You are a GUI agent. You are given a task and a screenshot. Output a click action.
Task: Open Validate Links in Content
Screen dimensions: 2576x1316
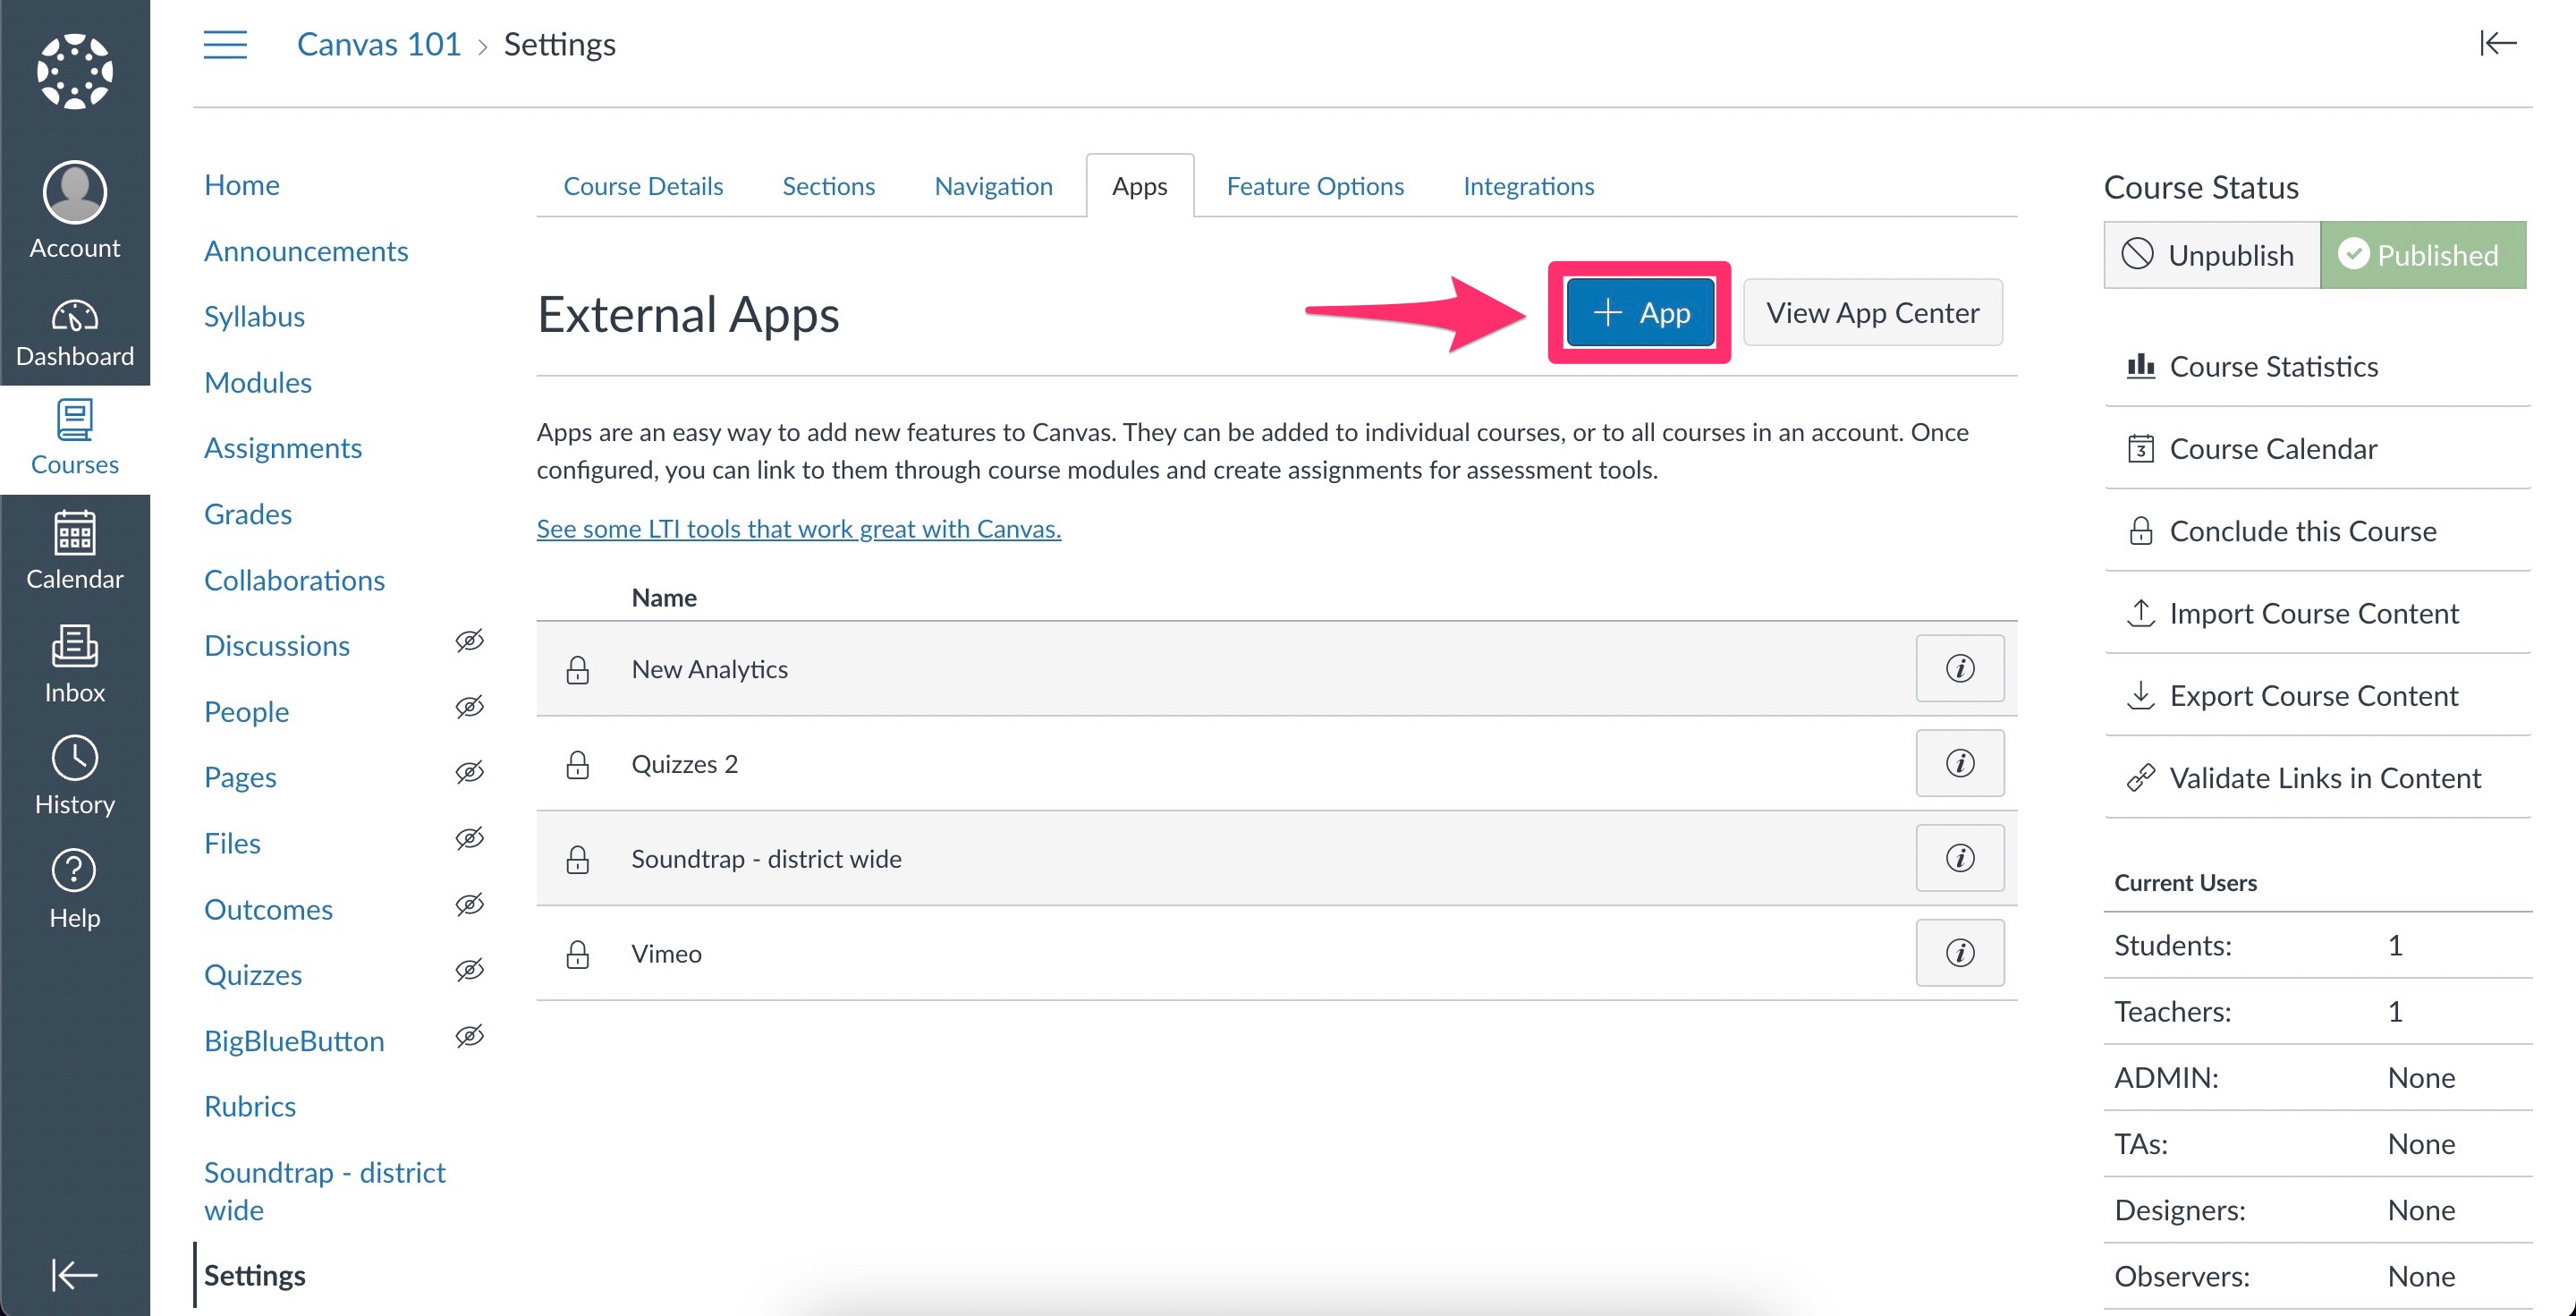point(2324,777)
